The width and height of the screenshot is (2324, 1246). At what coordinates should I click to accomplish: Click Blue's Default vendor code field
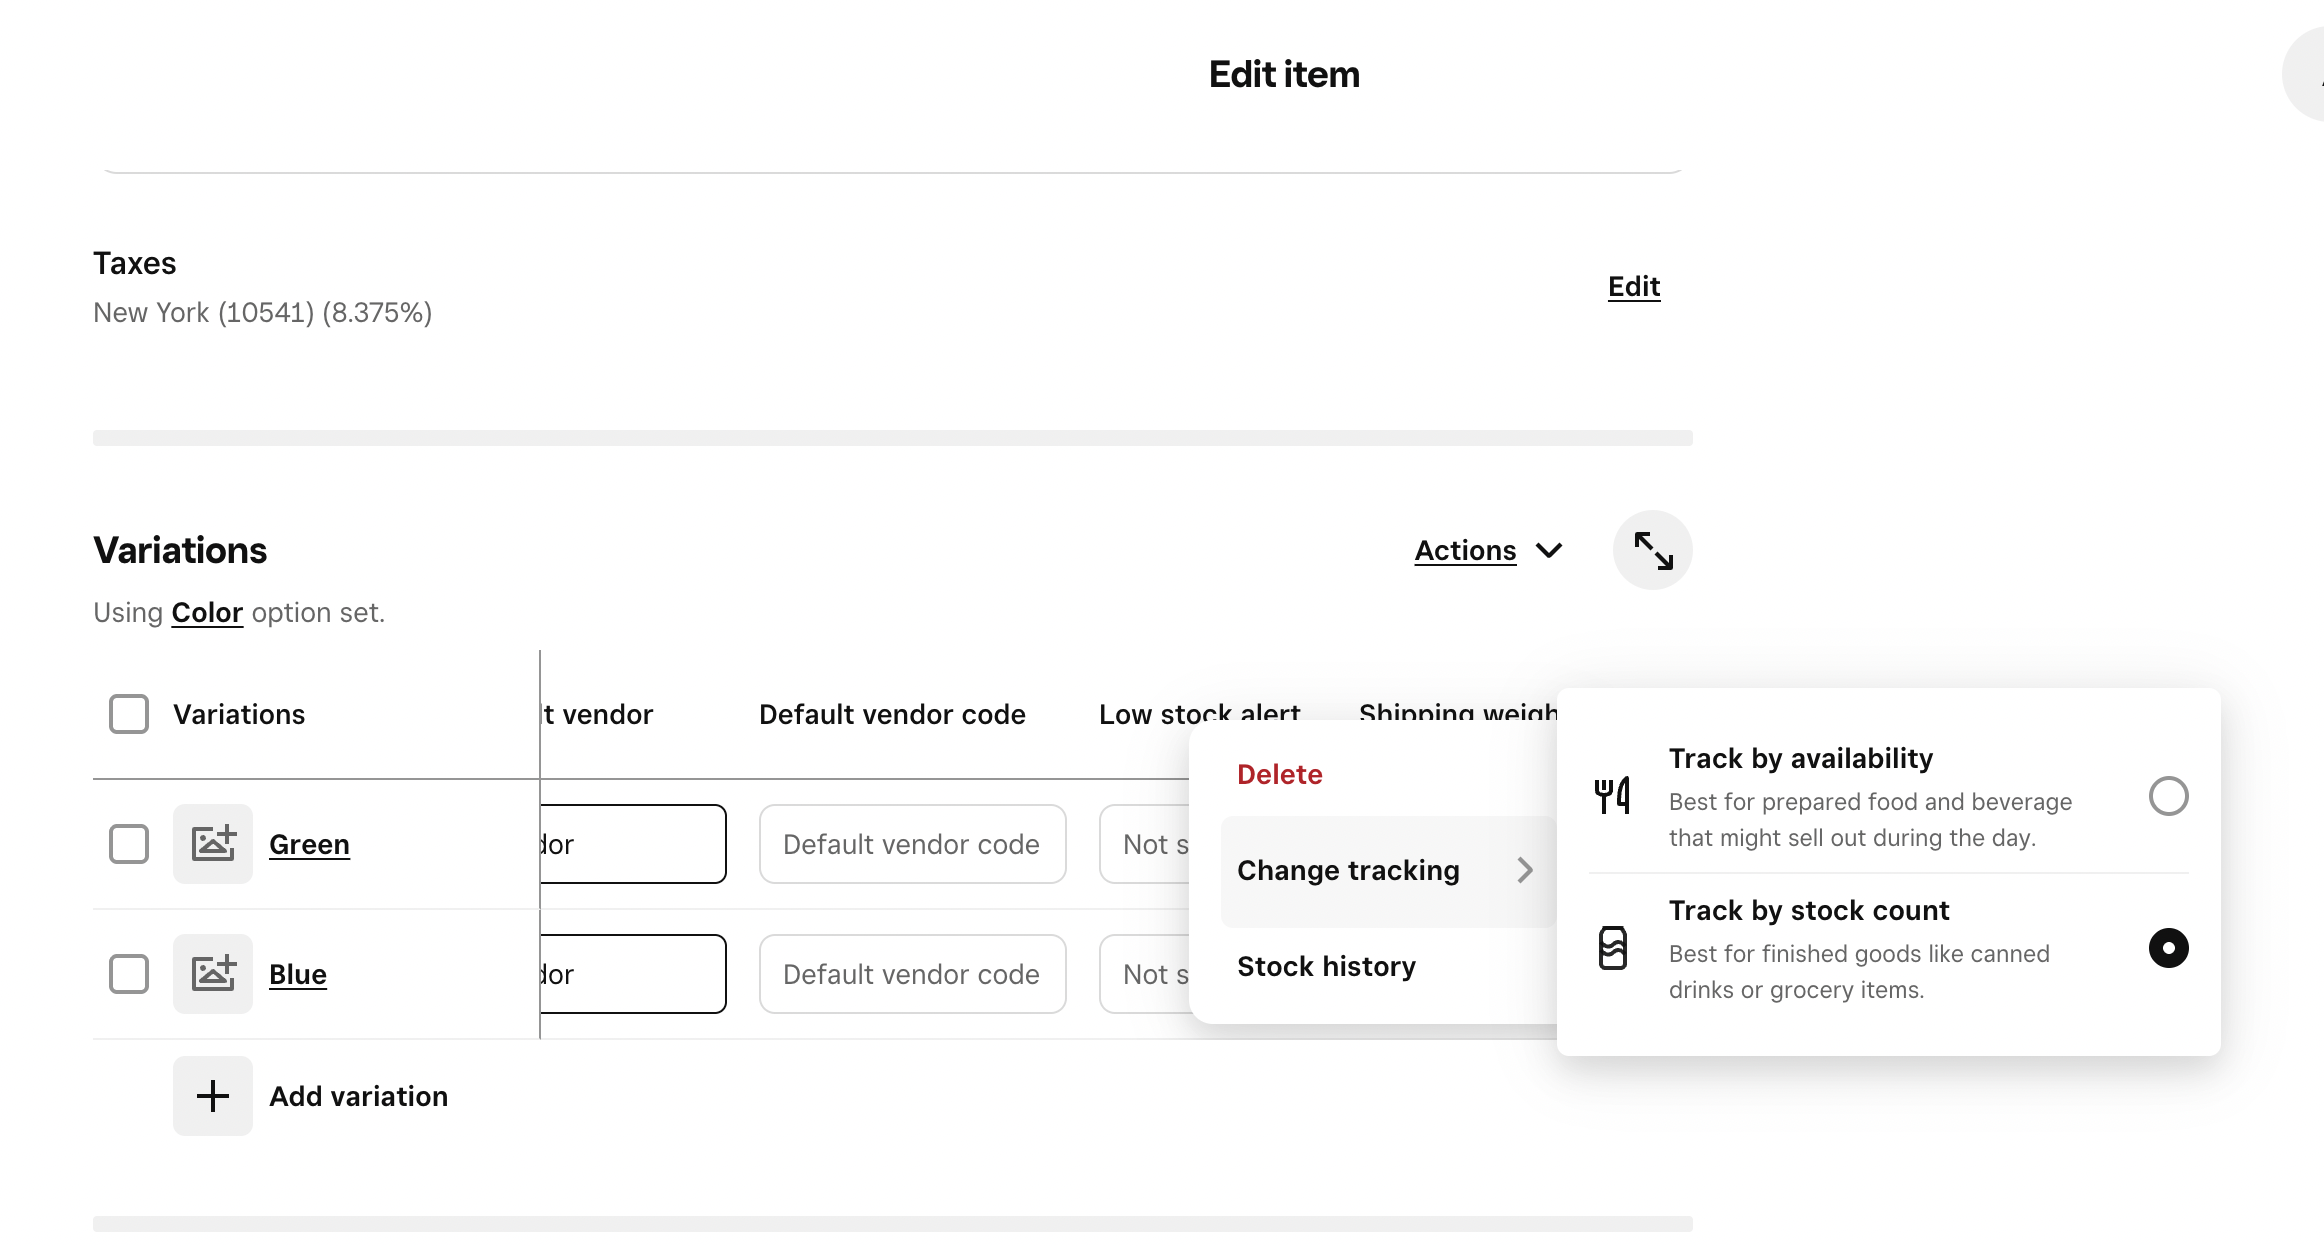tap(912, 974)
